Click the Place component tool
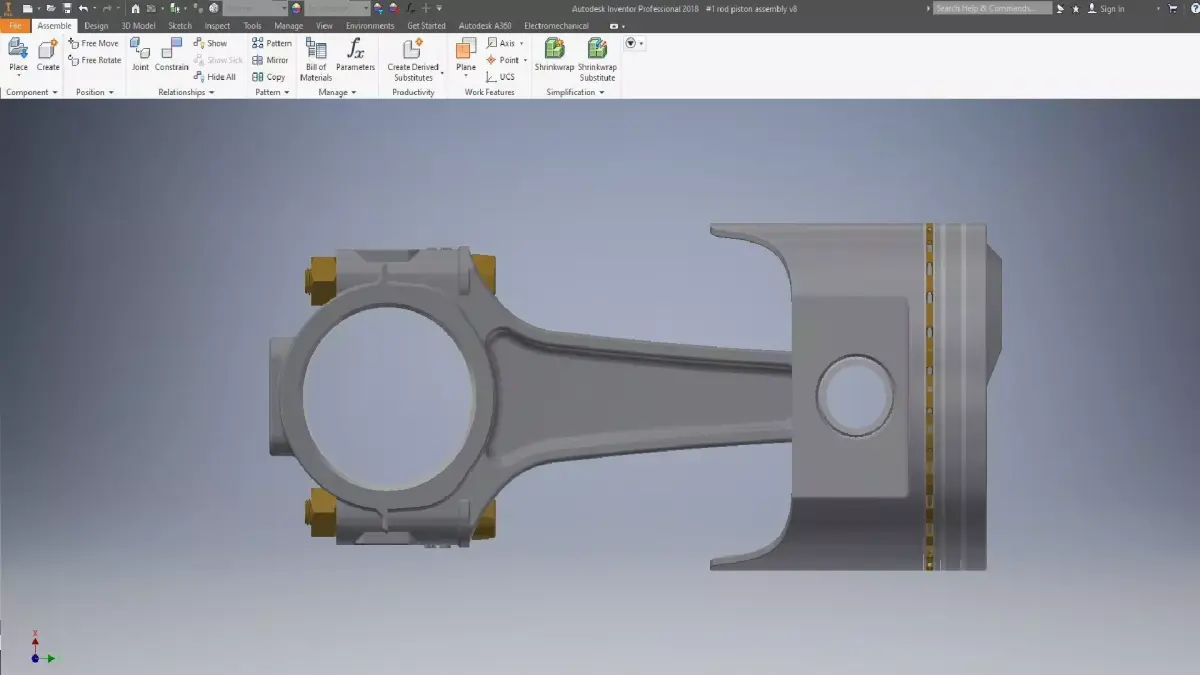The height and width of the screenshot is (675, 1200). [18, 56]
